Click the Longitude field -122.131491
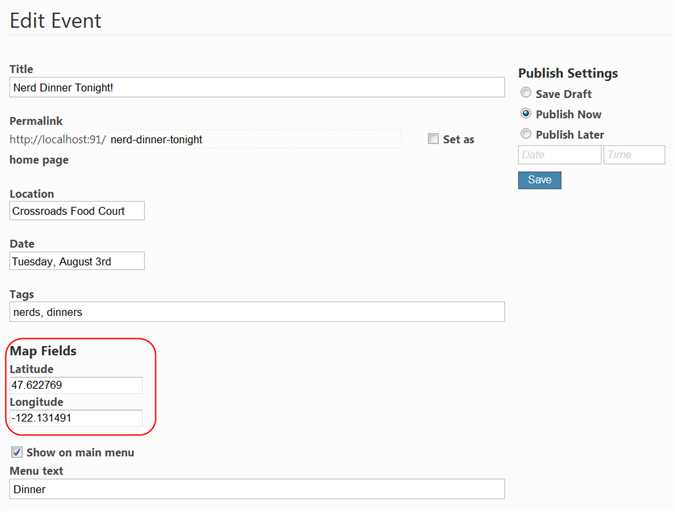The width and height of the screenshot is (675, 512). (76, 418)
